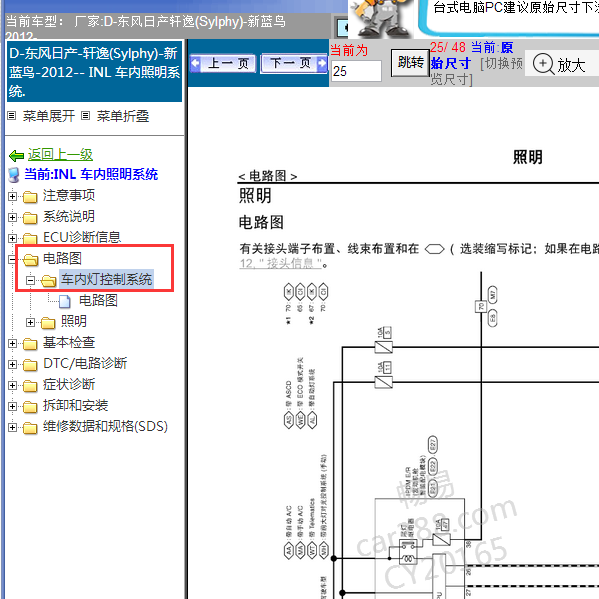Expand the DTC/电路诊断 tree node
Screen dimensions: 599x599
pyautogui.click(x=12, y=364)
